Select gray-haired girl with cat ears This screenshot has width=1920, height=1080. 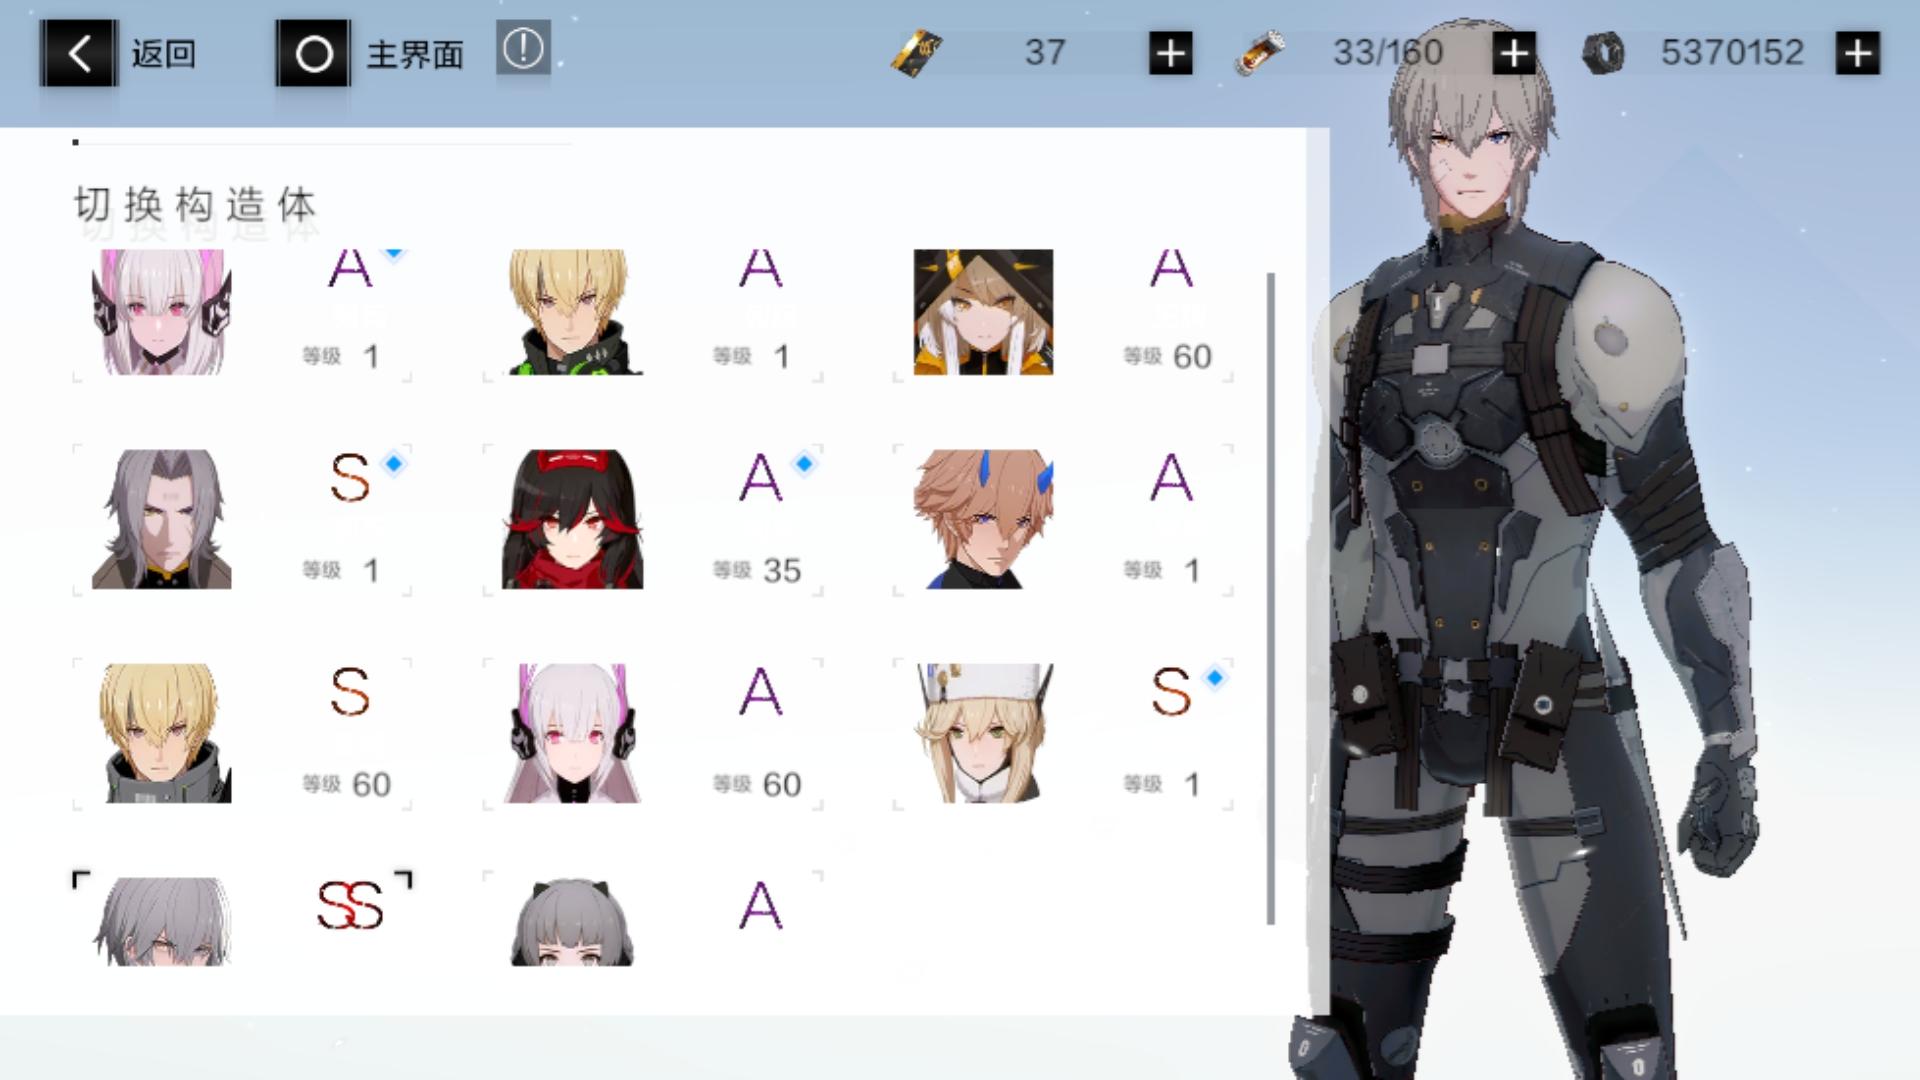point(572,922)
